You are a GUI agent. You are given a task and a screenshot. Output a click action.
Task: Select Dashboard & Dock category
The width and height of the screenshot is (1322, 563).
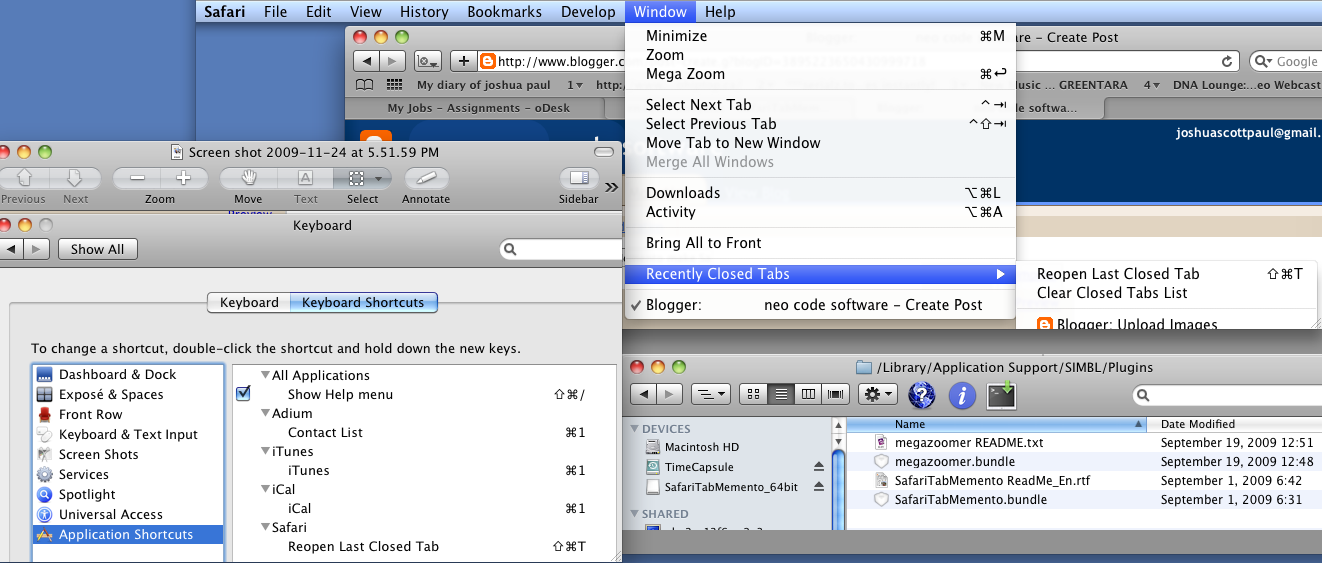tap(127, 375)
